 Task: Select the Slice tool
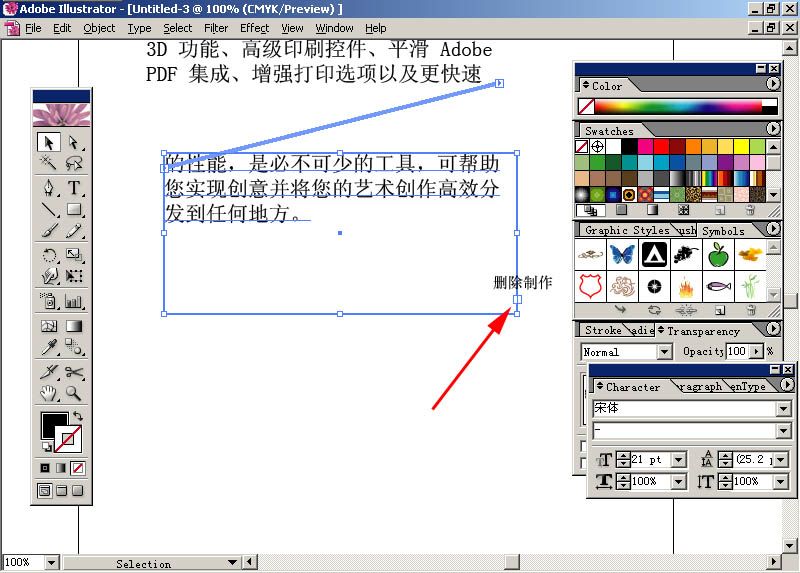pyautogui.click(x=49, y=372)
